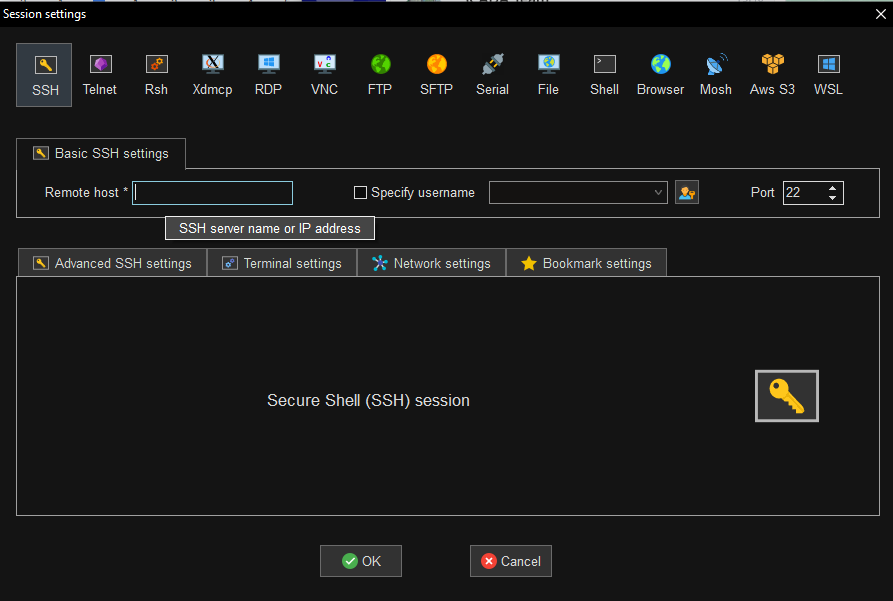
Task: Pick the SFTP session icon
Action: pyautogui.click(x=436, y=75)
